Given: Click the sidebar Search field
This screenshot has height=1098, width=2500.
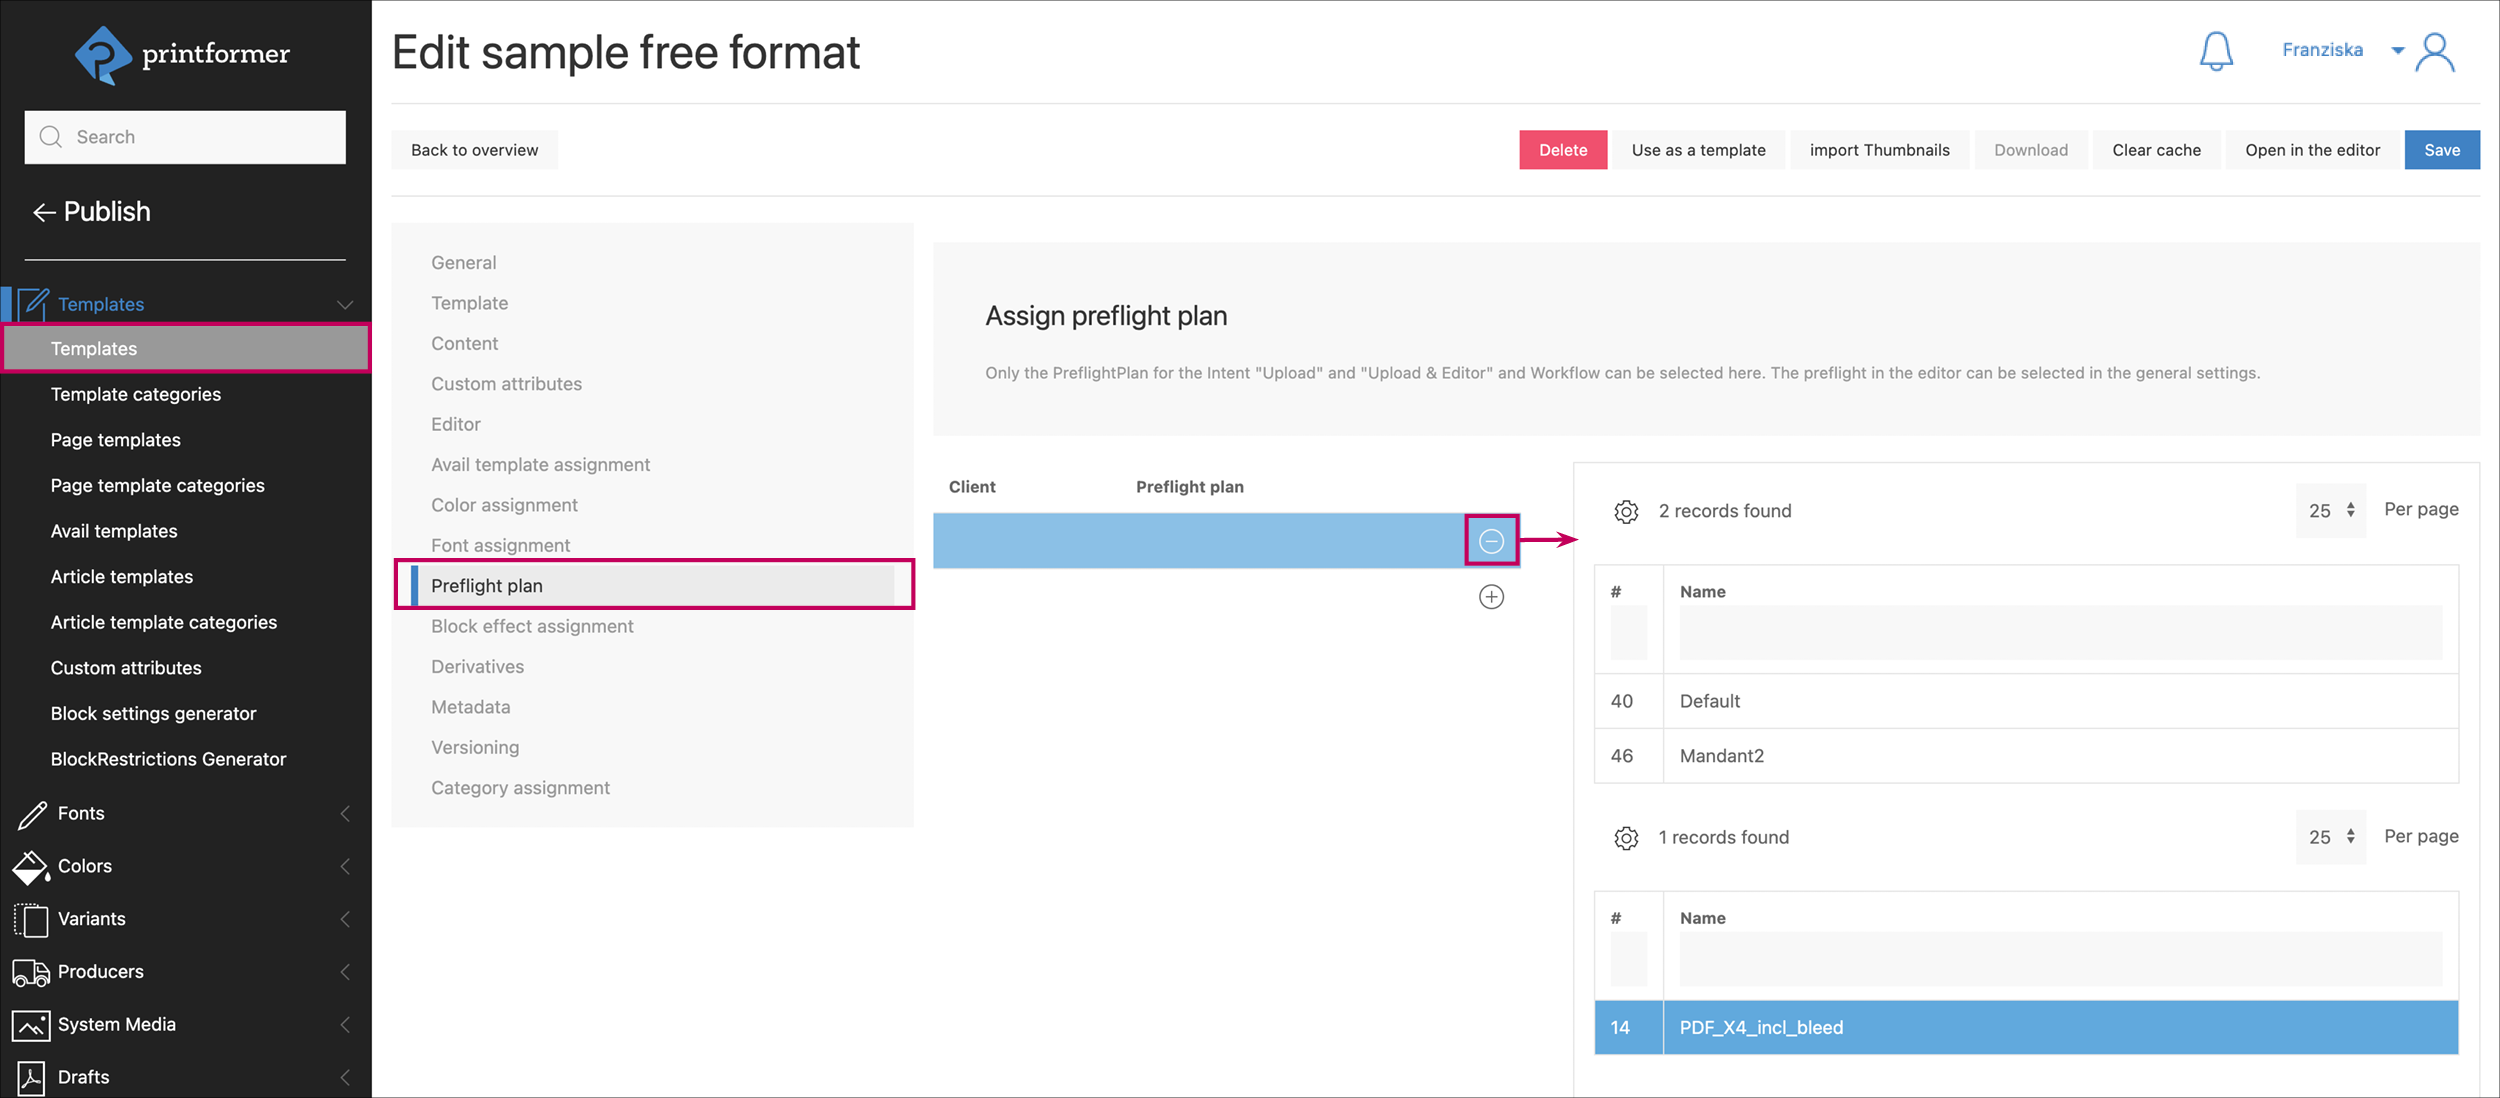Looking at the screenshot, I should 186,137.
